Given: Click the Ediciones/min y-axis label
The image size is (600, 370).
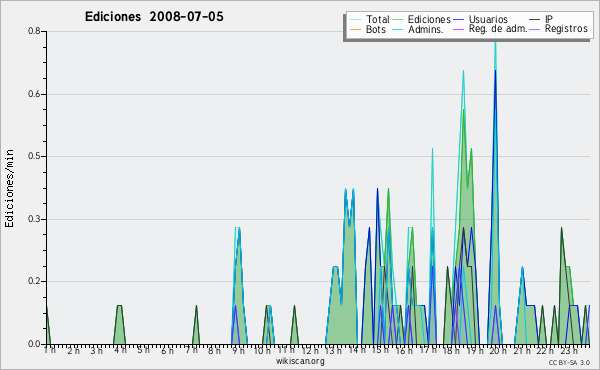Looking at the screenshot, I should [x=9, y=188].
